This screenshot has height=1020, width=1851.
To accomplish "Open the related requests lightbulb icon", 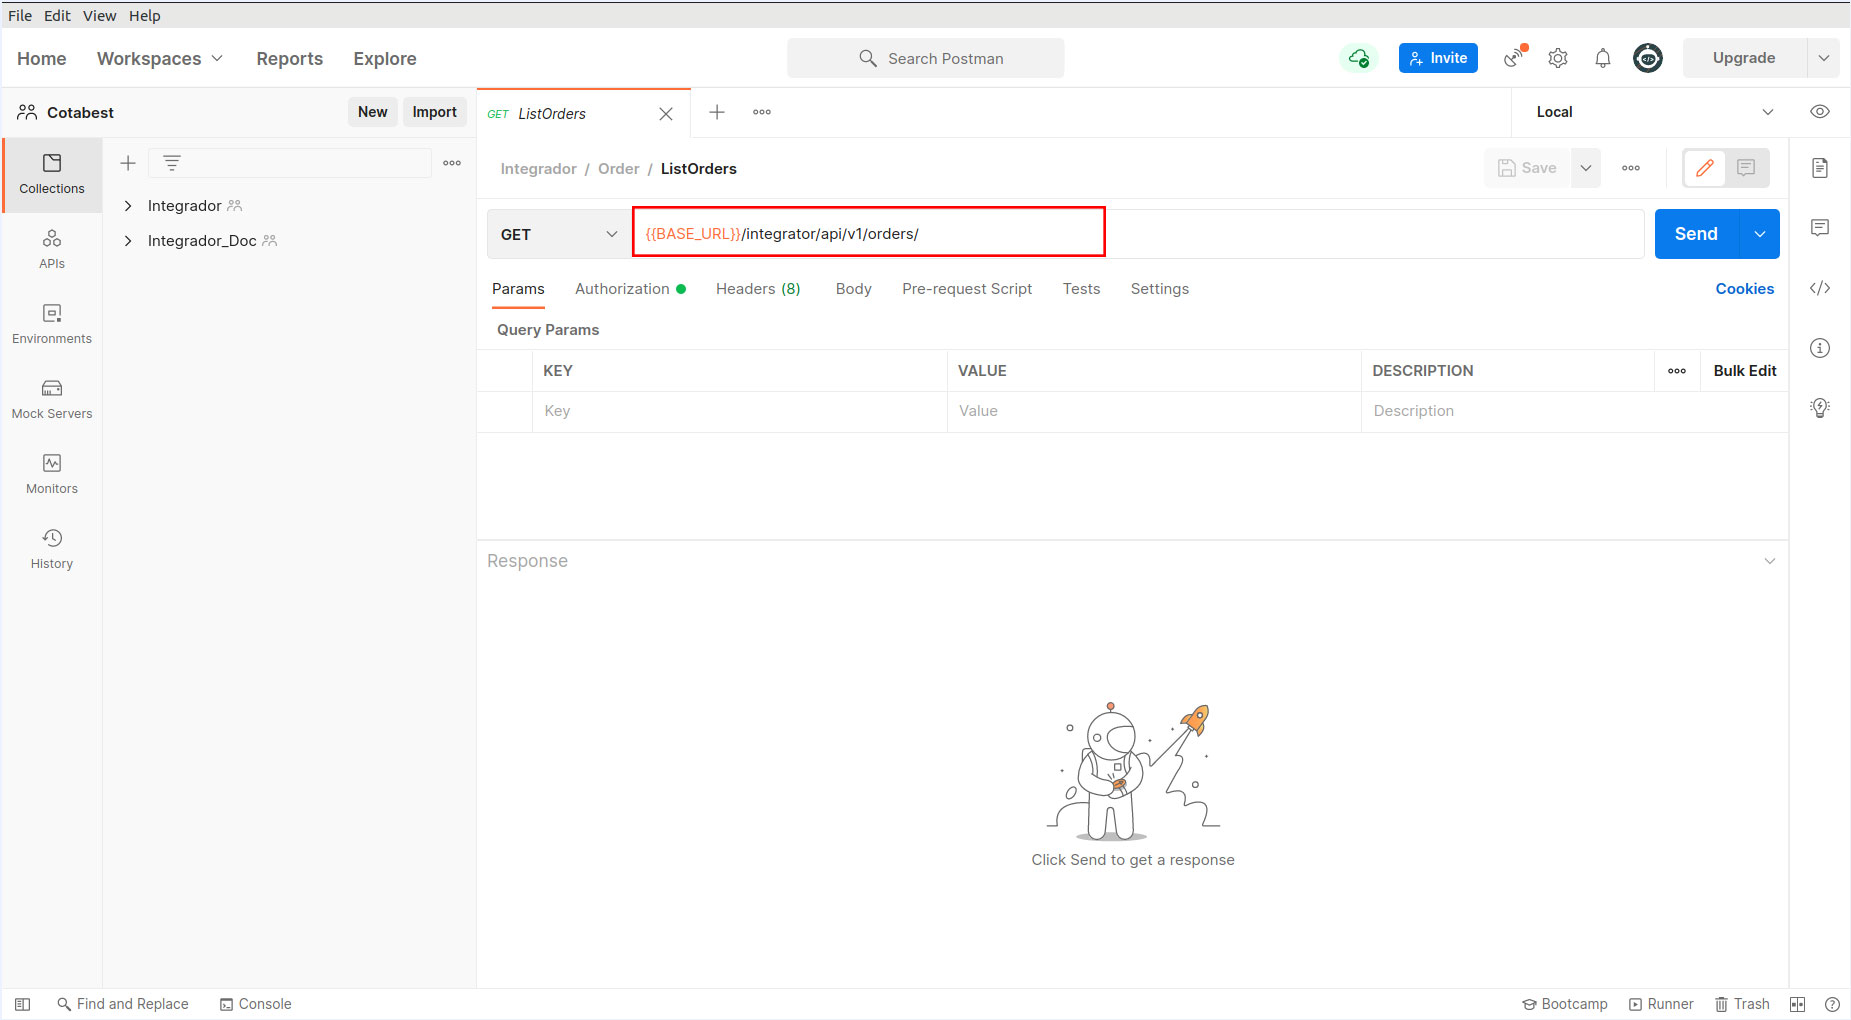I will coord(1820,408).
